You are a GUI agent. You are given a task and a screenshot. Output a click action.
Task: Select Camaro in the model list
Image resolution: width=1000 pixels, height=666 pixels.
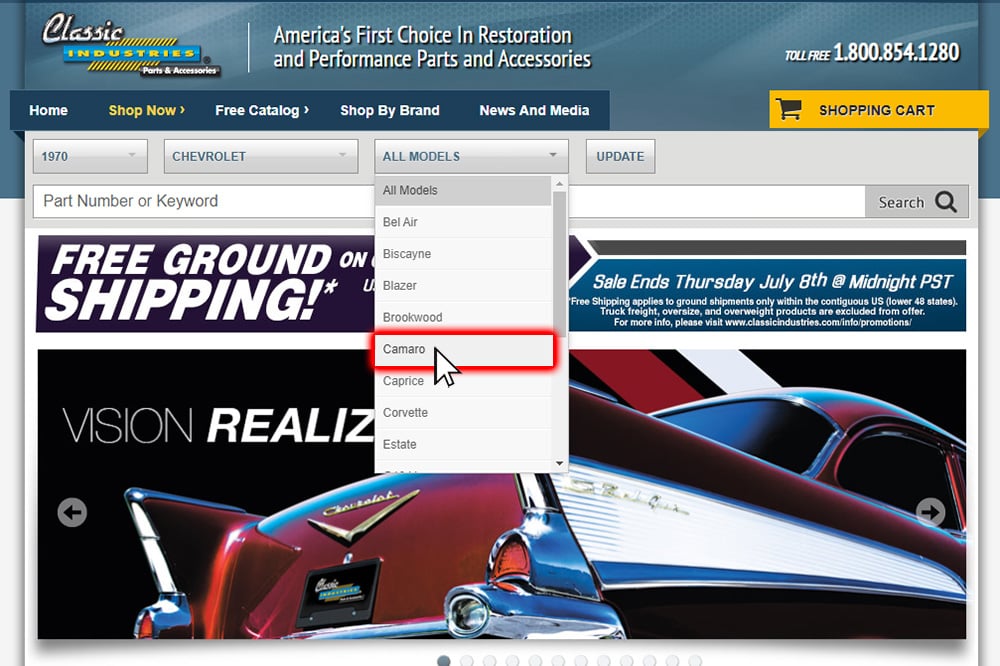(463, 349)
